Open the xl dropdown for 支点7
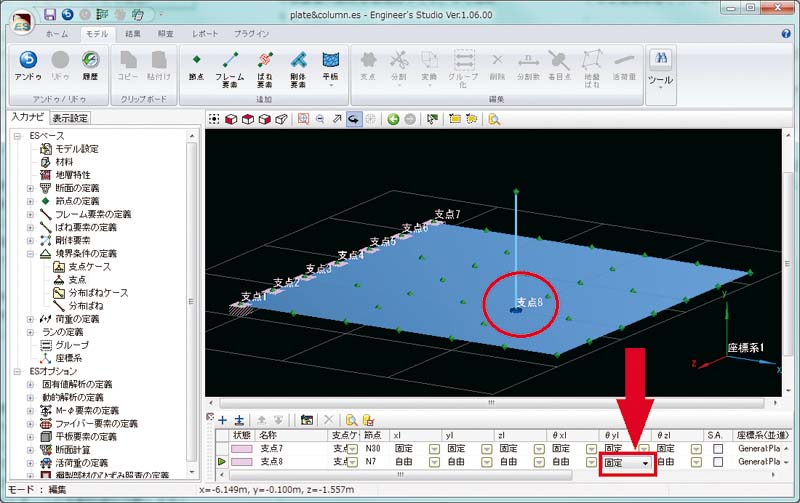Image resolution: width=800 pixels, height=503 pixels. (x=434, y=449)
